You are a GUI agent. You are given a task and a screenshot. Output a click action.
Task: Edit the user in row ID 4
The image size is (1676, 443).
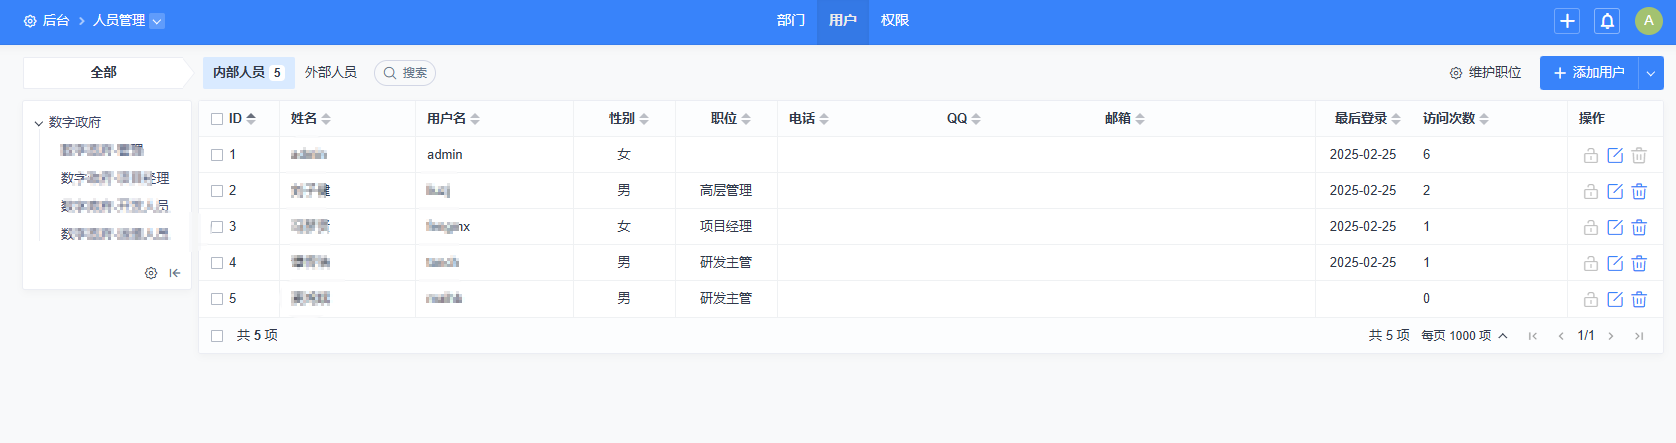tap(1615, 263)
